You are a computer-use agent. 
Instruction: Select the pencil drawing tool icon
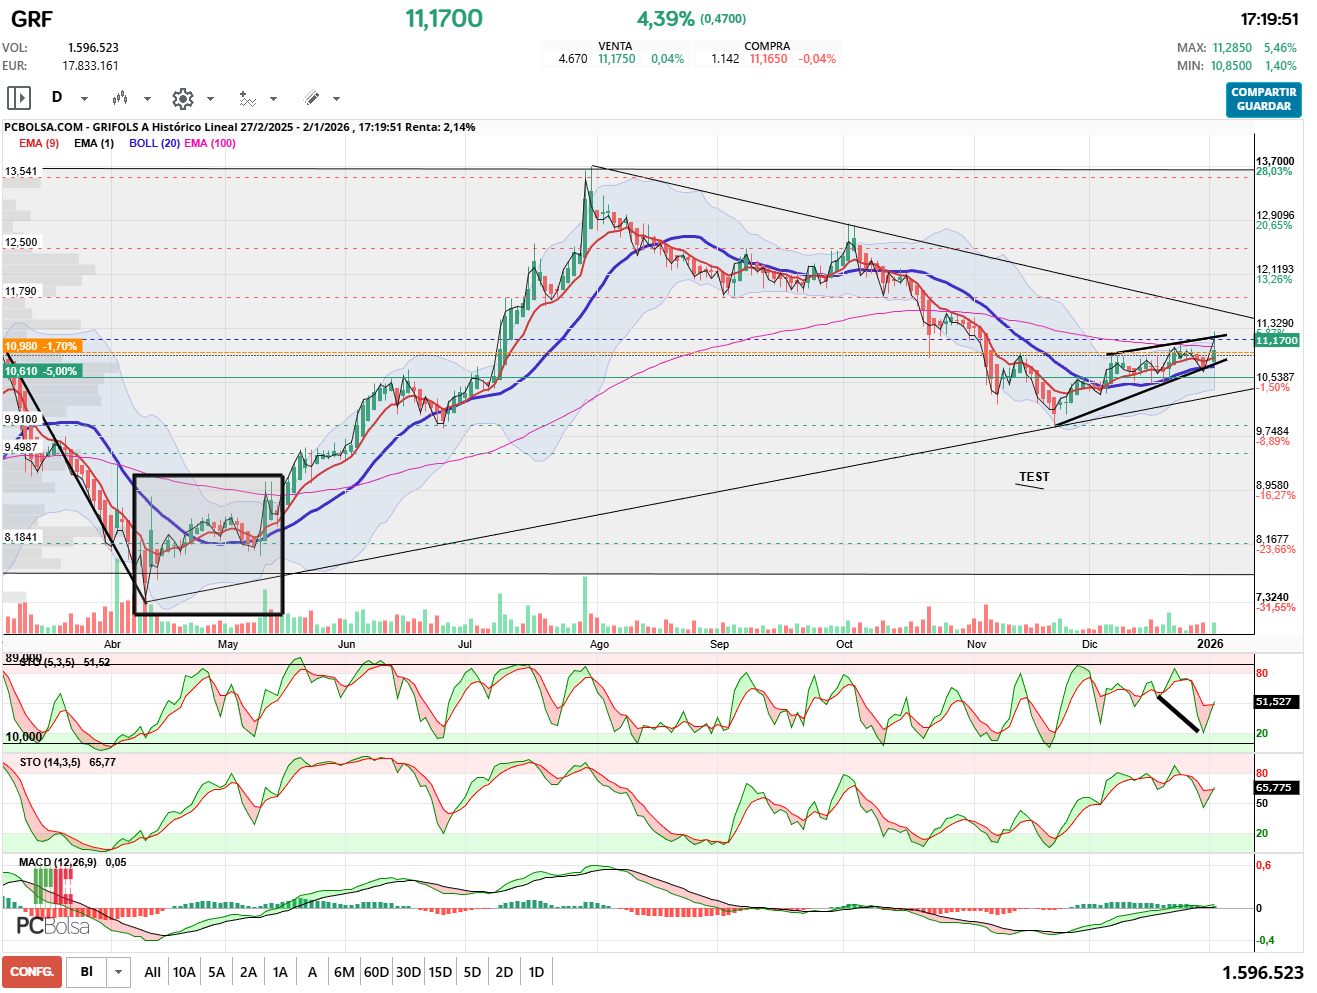[x=311, y=98]
